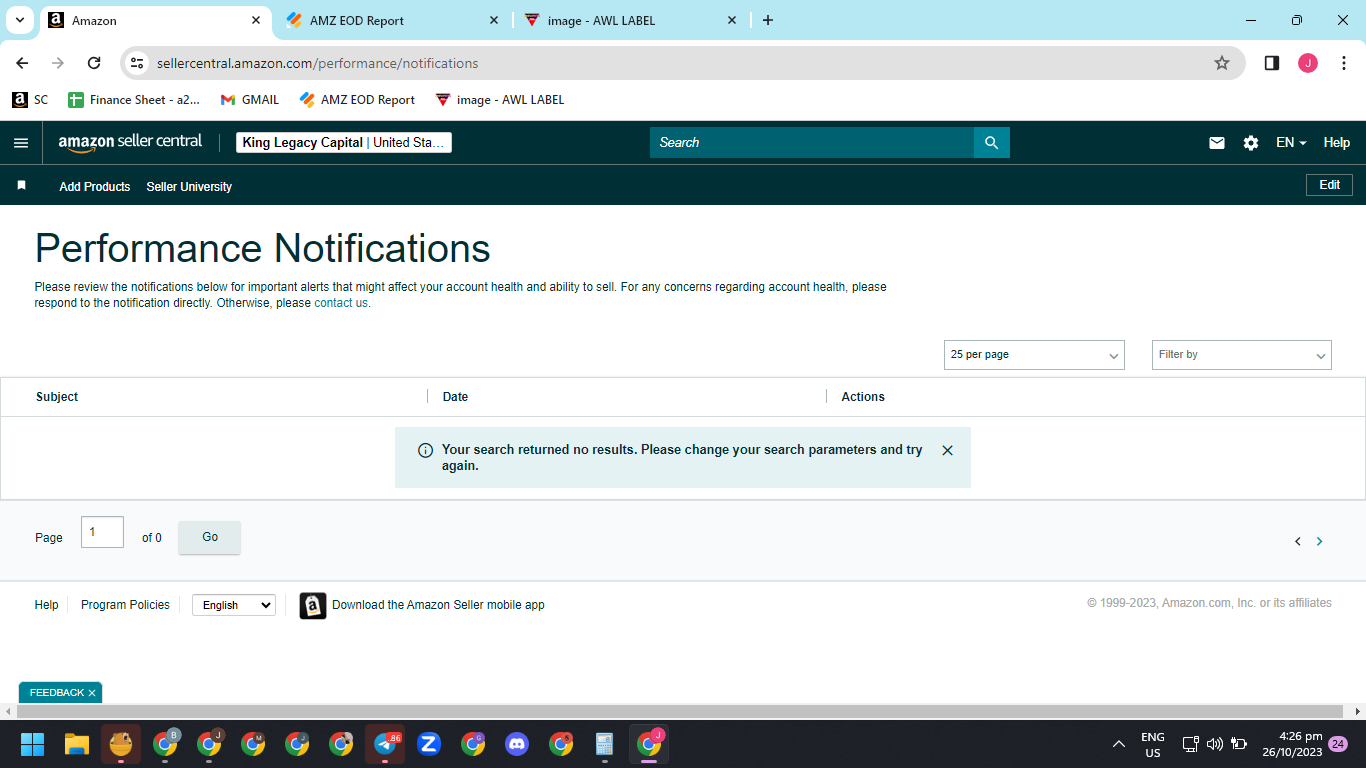Open Windows Start menu
Viewport: 1366px width, 768px height.
pyautogui.click(x=33, y=744)
